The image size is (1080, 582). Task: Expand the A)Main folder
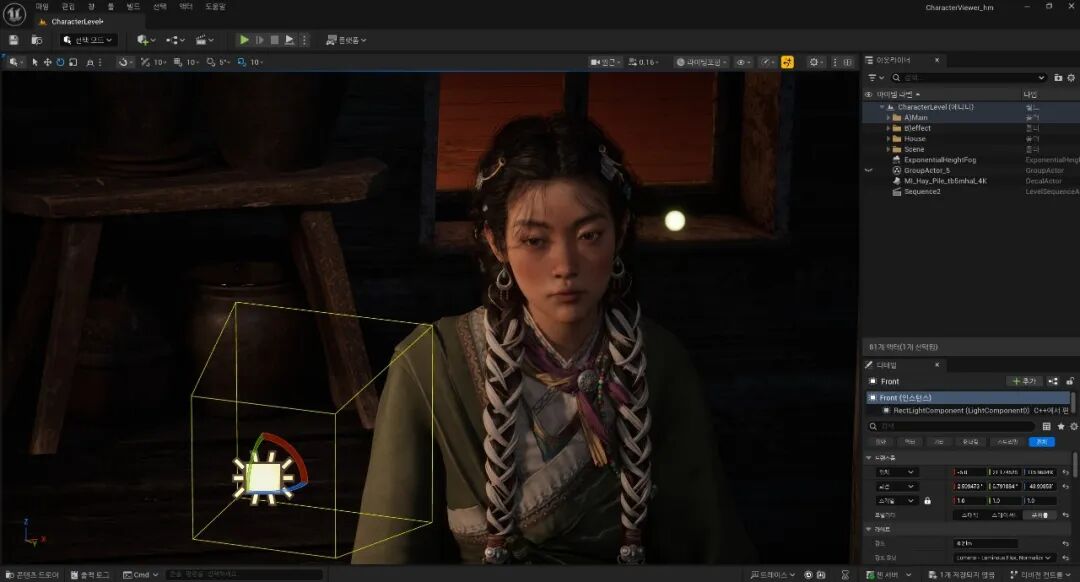pyautogui.click(x=888, y=118)
